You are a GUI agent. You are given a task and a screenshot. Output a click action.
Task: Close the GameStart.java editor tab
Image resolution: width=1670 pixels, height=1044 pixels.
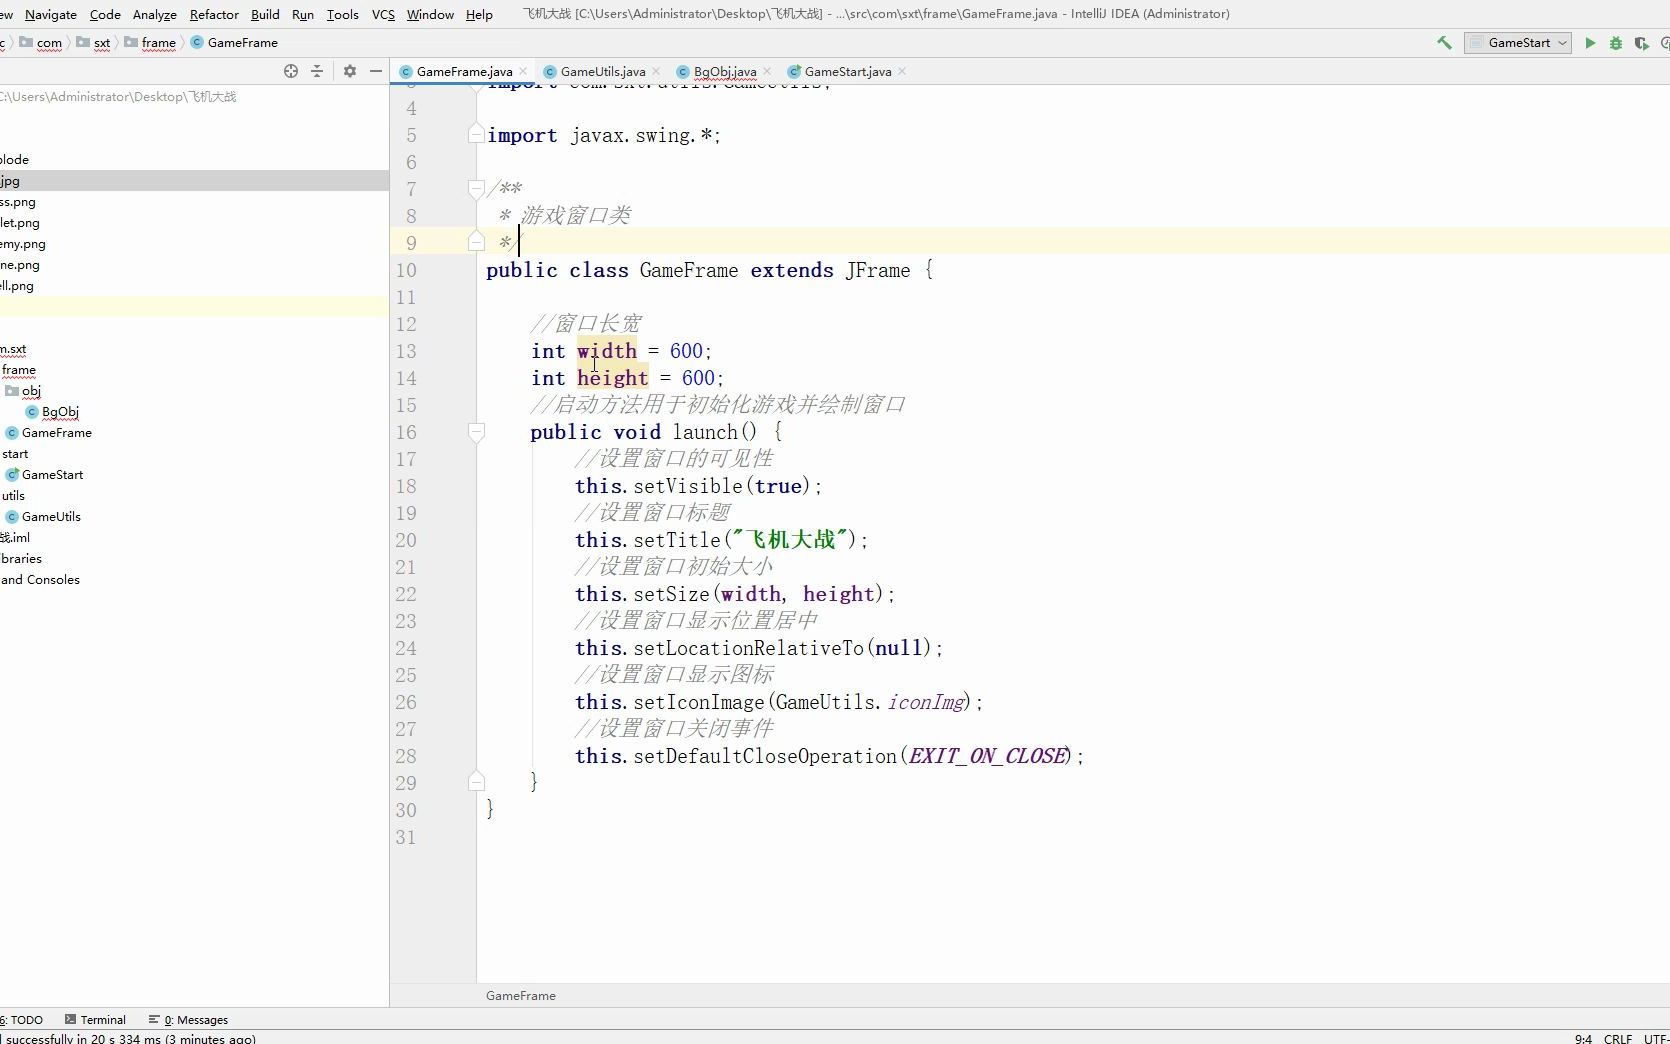(902, 72)
